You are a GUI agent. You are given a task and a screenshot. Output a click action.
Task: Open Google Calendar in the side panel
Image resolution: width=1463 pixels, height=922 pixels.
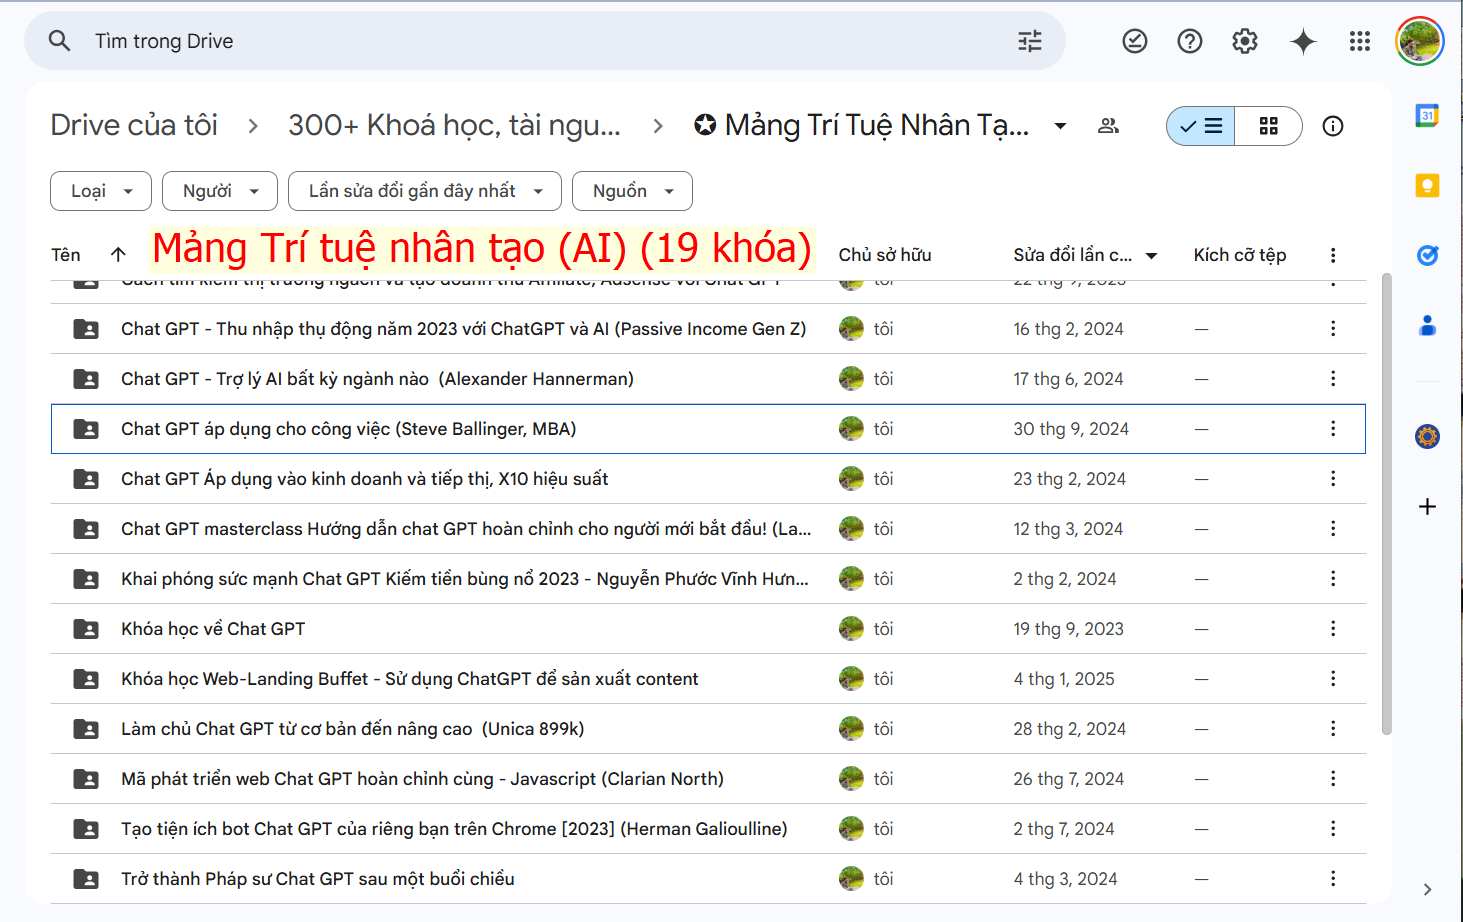pos(1427,116)
